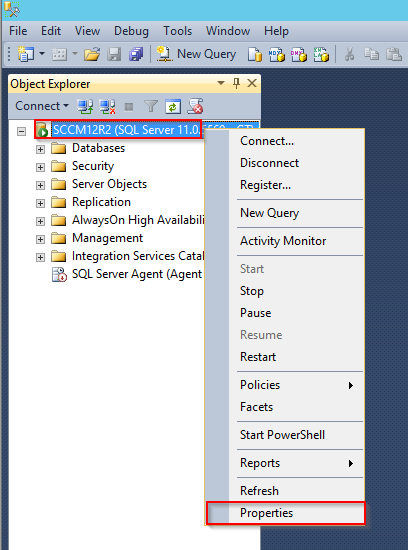
Task: Click the New Project toolbar icon
Action: click(26, 54)
